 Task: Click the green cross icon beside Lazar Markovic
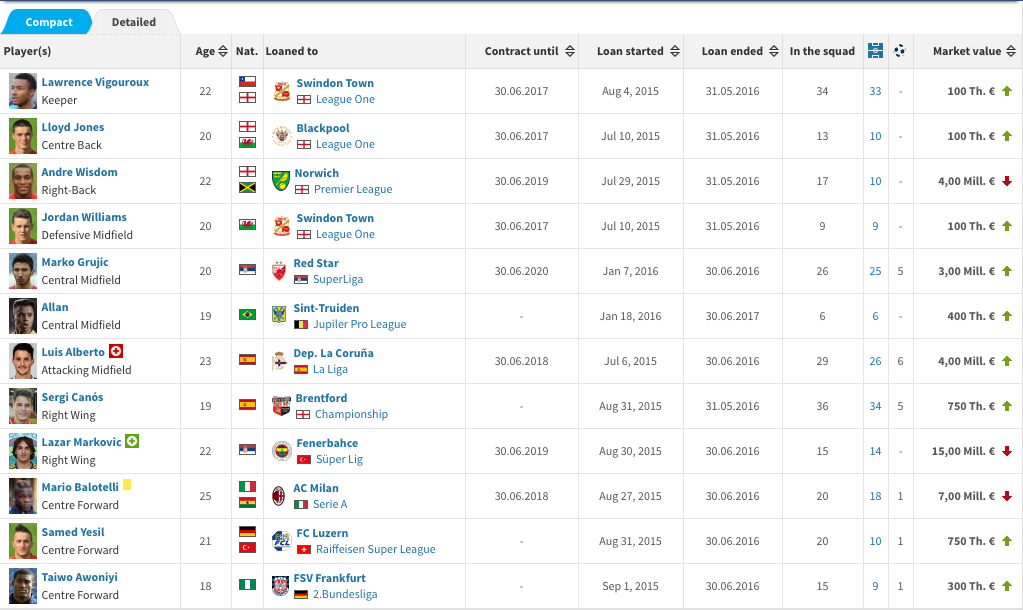pos(132,442)
